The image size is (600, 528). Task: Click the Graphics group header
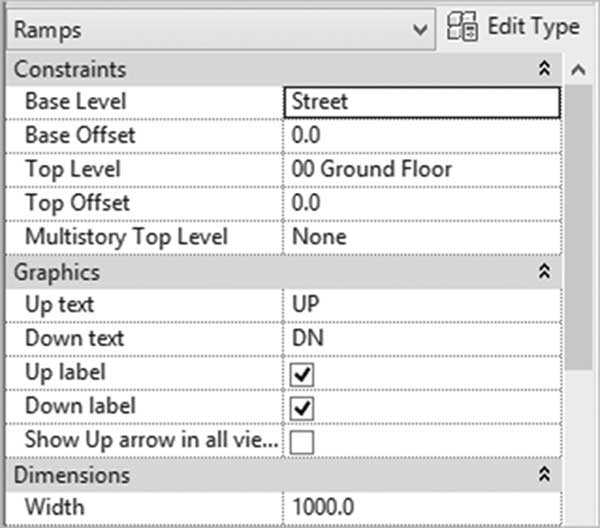click(284, 272)
